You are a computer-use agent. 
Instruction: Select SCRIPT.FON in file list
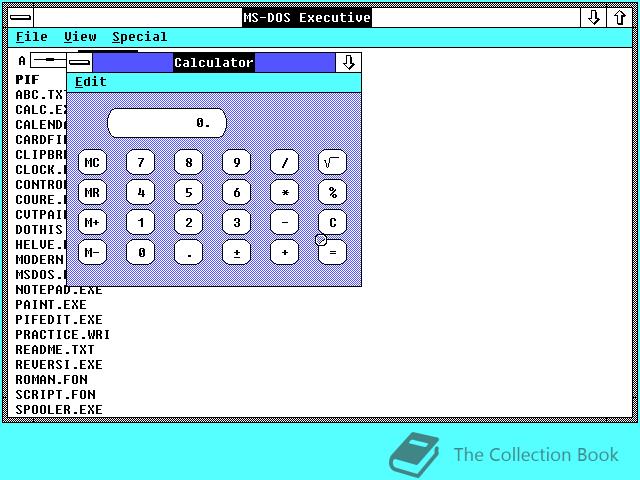55,395
